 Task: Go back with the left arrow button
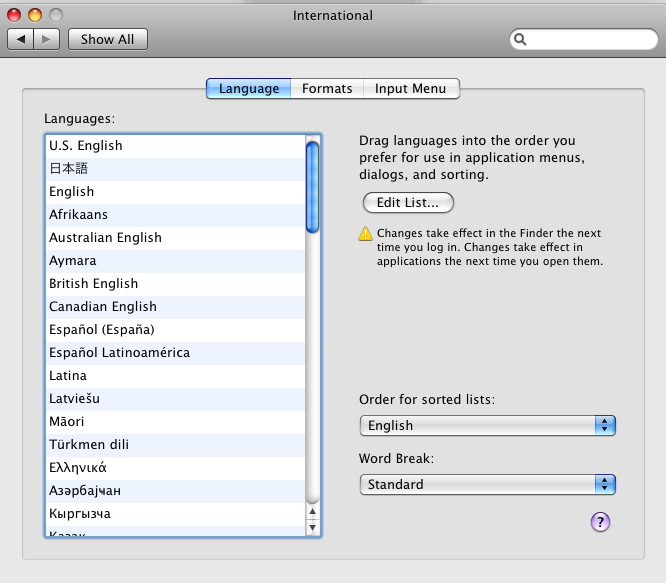click(20, 39)
